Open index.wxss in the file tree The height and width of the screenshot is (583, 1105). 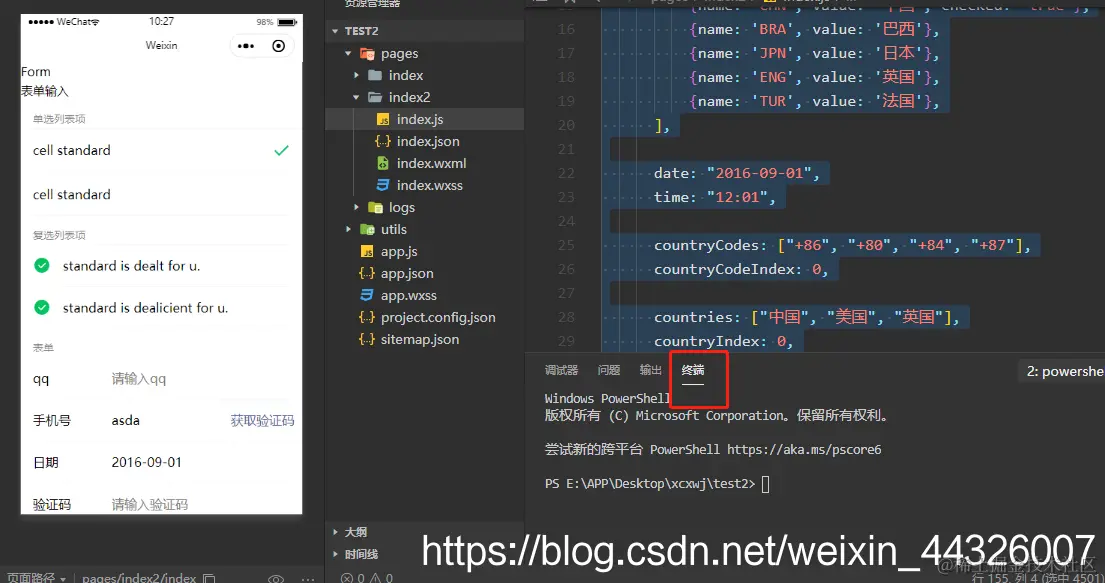click(x=429, y=185)
